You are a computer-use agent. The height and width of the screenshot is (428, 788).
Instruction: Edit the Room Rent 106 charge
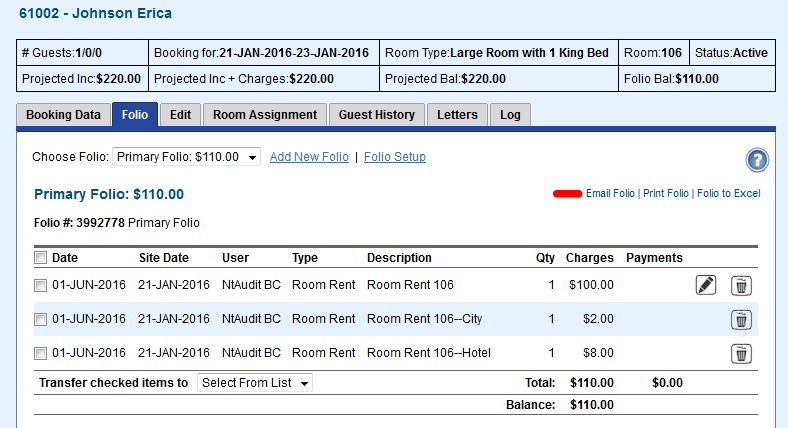click(706, 286)
